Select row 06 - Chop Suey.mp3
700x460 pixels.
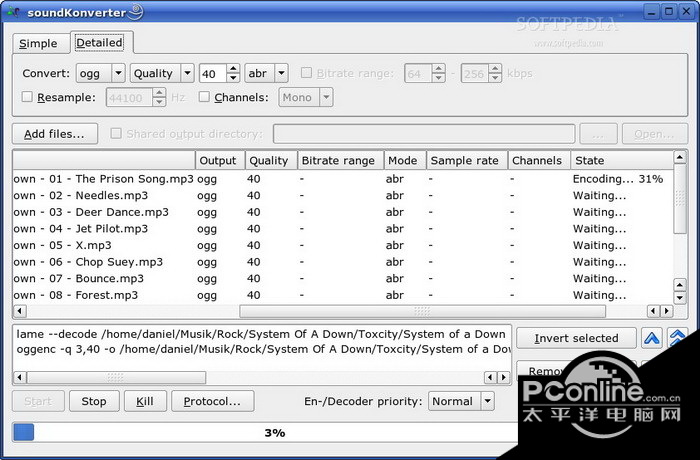[x=343, y=262]
